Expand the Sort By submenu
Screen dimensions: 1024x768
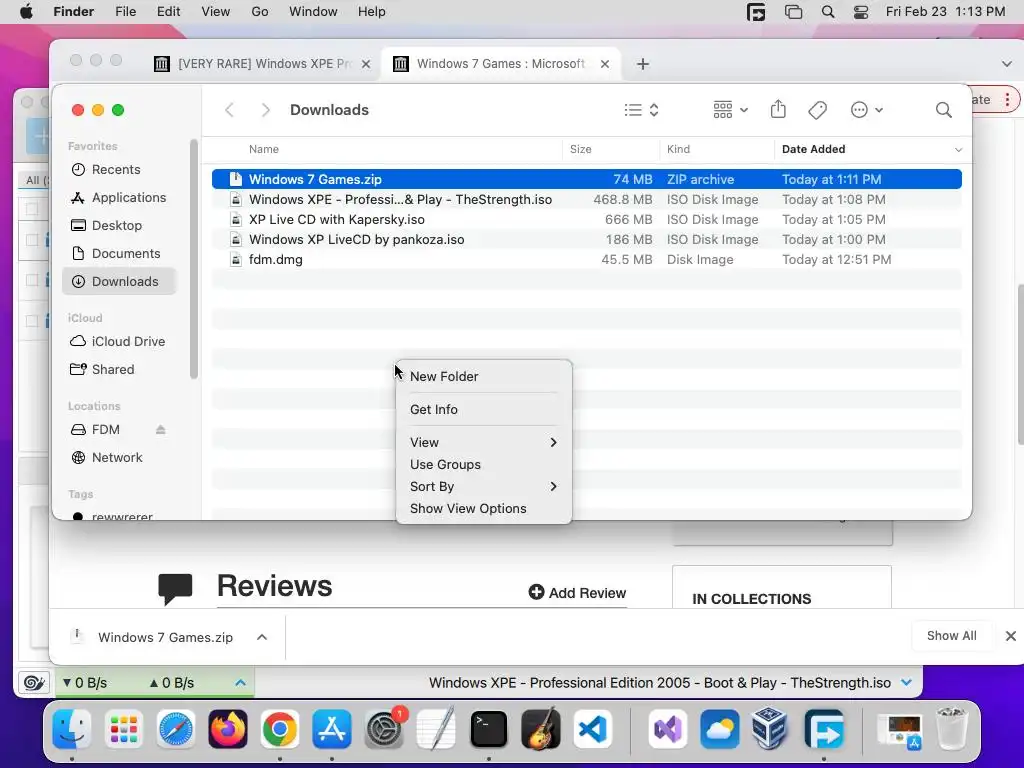(484, 487)
